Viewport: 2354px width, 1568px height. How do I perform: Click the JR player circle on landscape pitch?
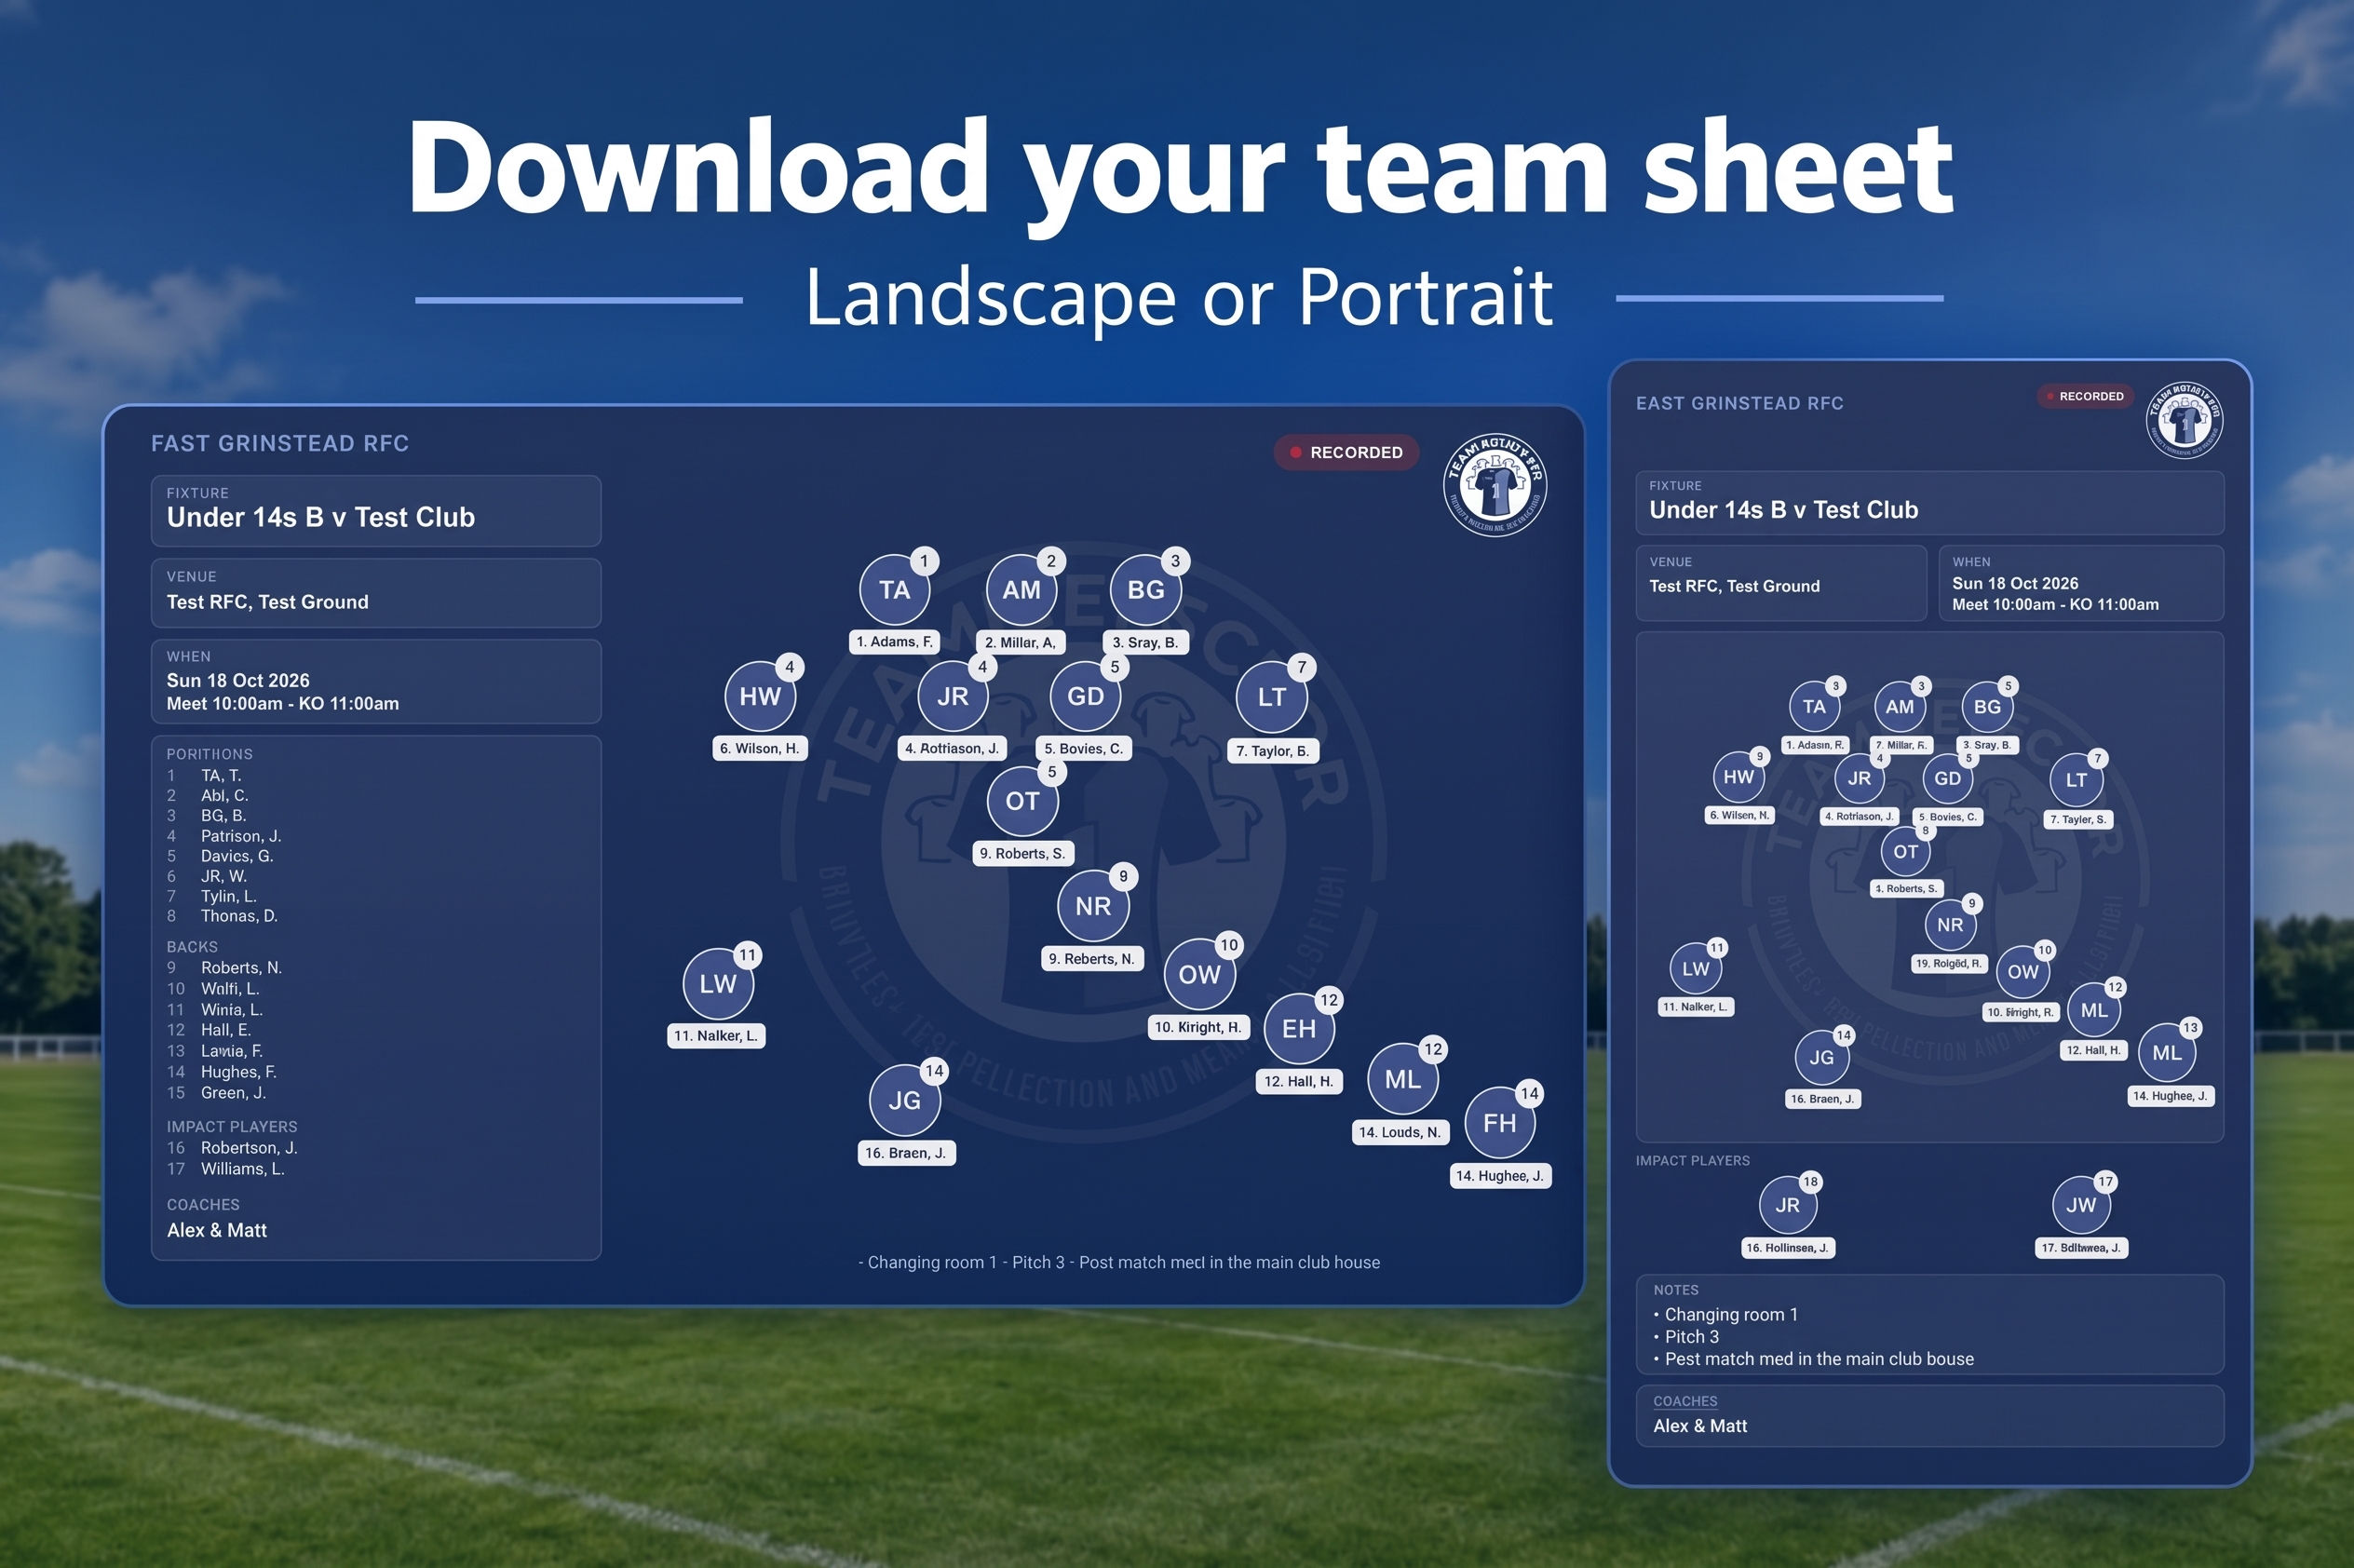pos(952,697)
